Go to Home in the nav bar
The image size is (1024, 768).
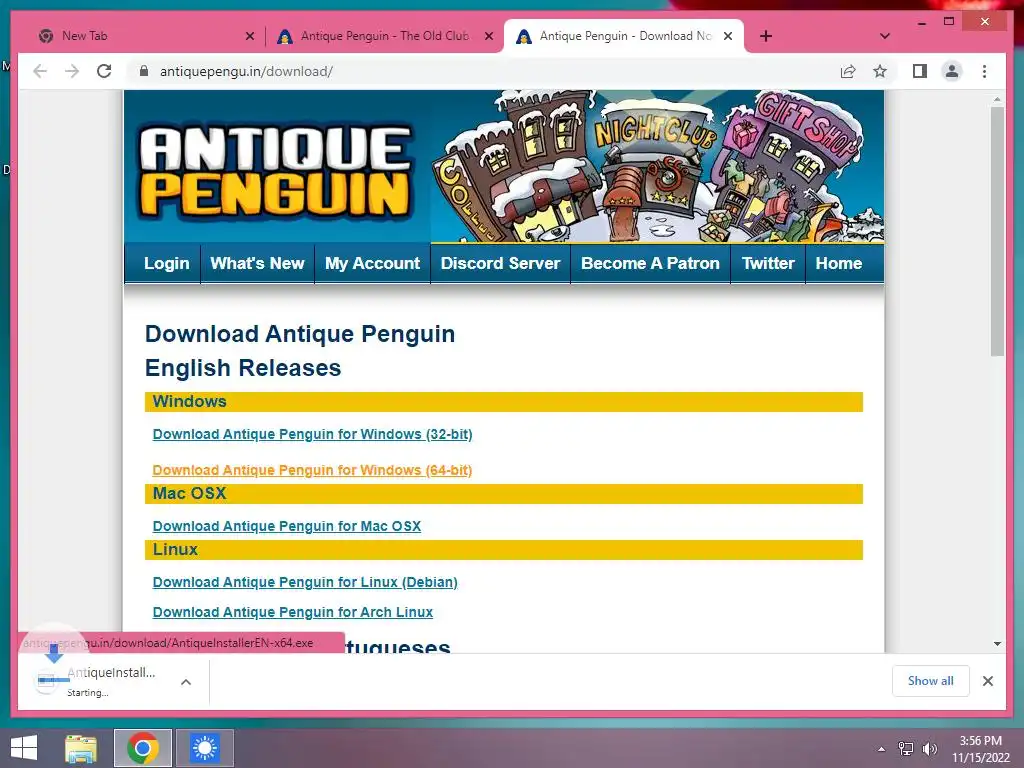(x=839, y=263)
